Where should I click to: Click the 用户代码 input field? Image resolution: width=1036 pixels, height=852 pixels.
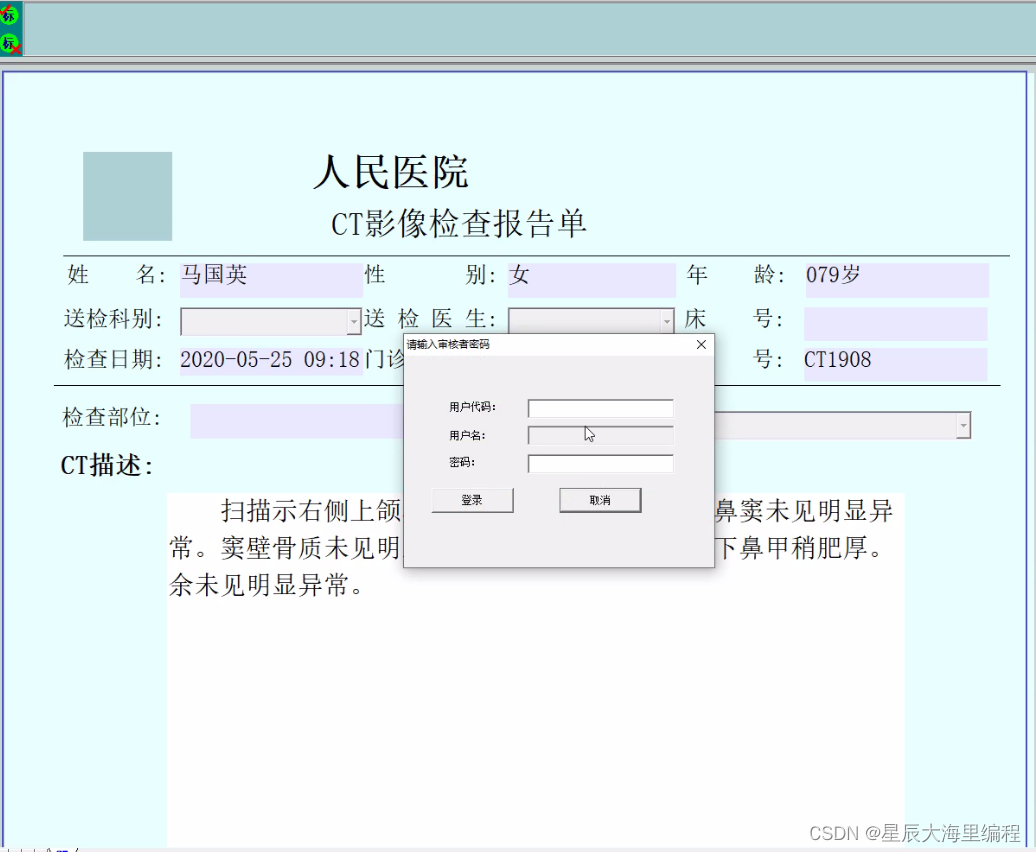pyautogui.click(x=601, y=408)
